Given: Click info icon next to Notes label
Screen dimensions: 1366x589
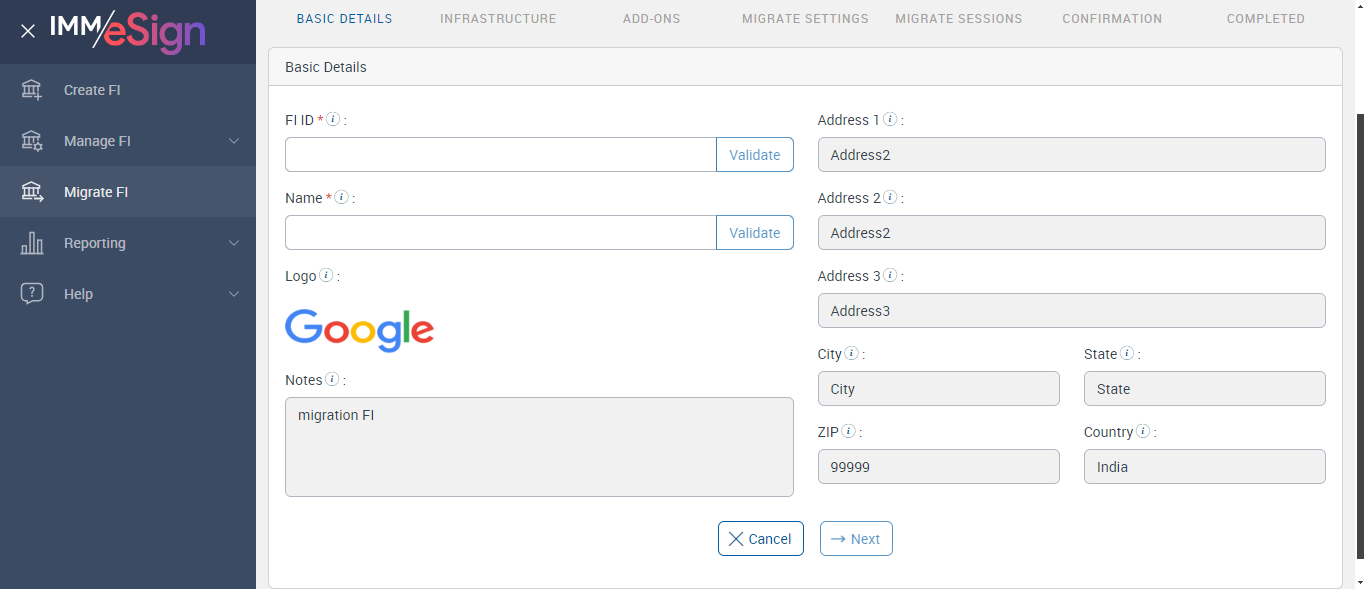Looking at the screenshot, I should [332, 379].
